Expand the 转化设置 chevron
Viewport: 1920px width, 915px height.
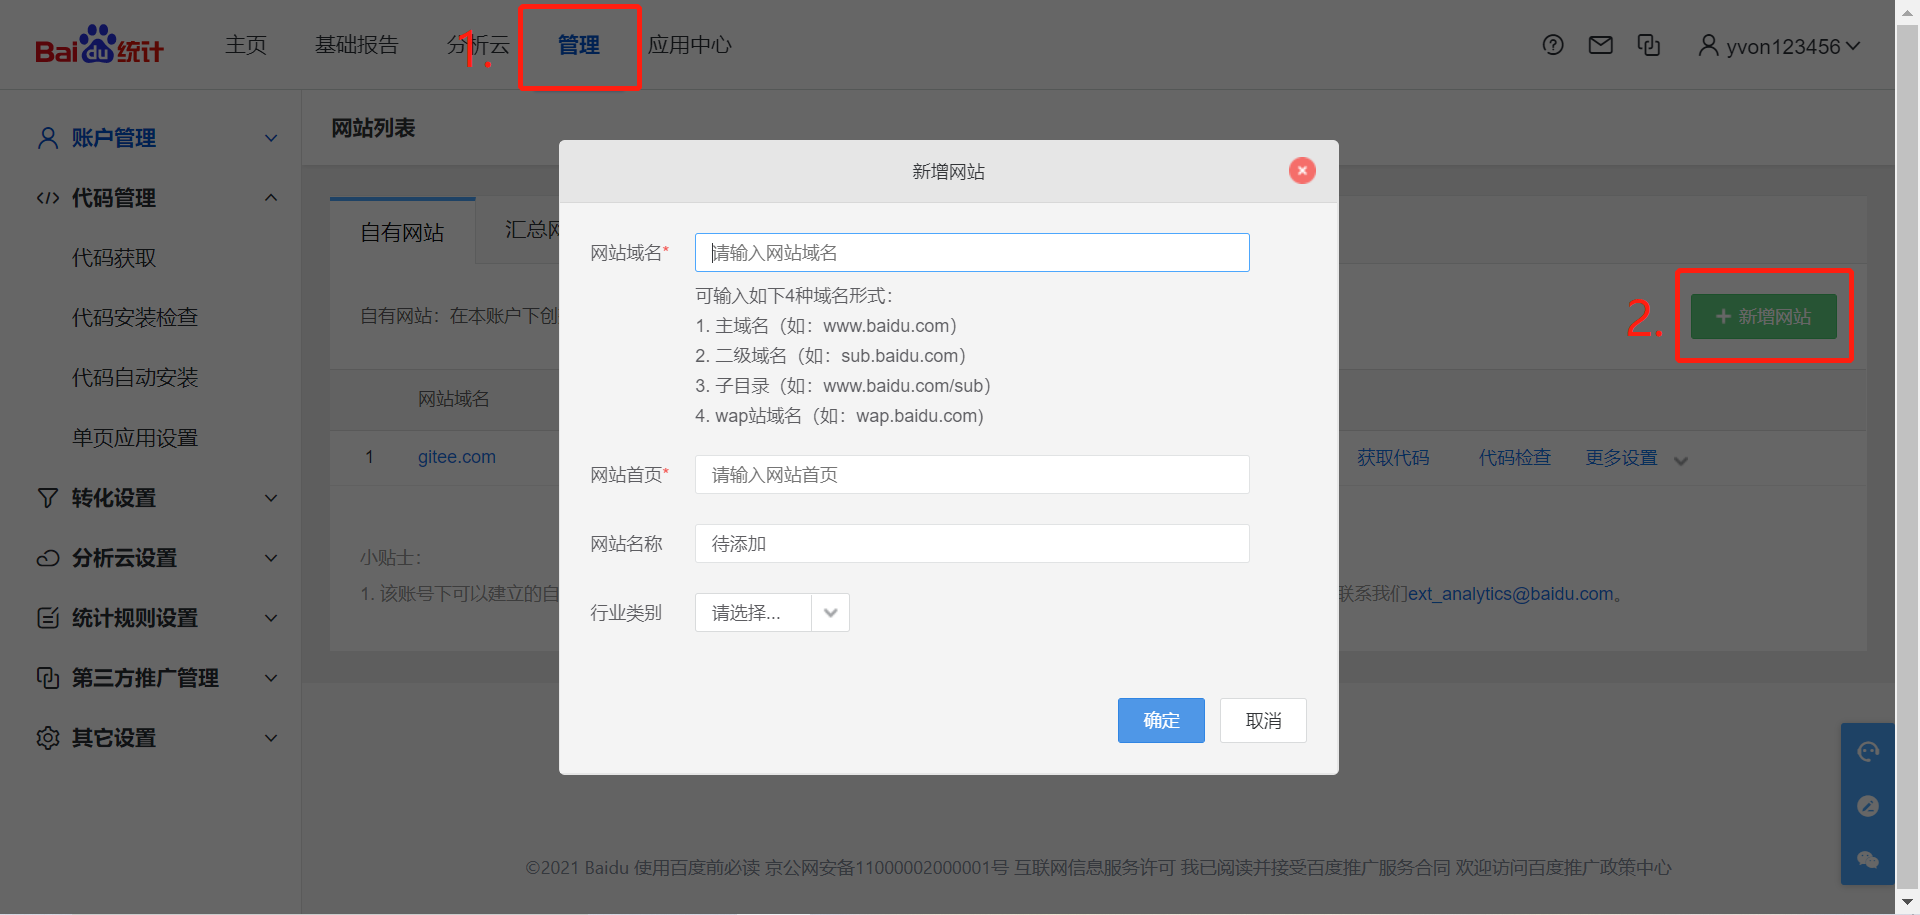271,498
